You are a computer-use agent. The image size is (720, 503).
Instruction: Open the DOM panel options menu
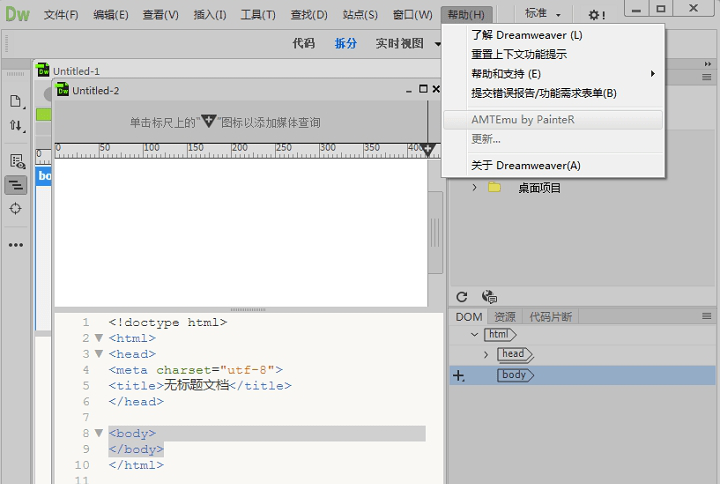[707, 316]
